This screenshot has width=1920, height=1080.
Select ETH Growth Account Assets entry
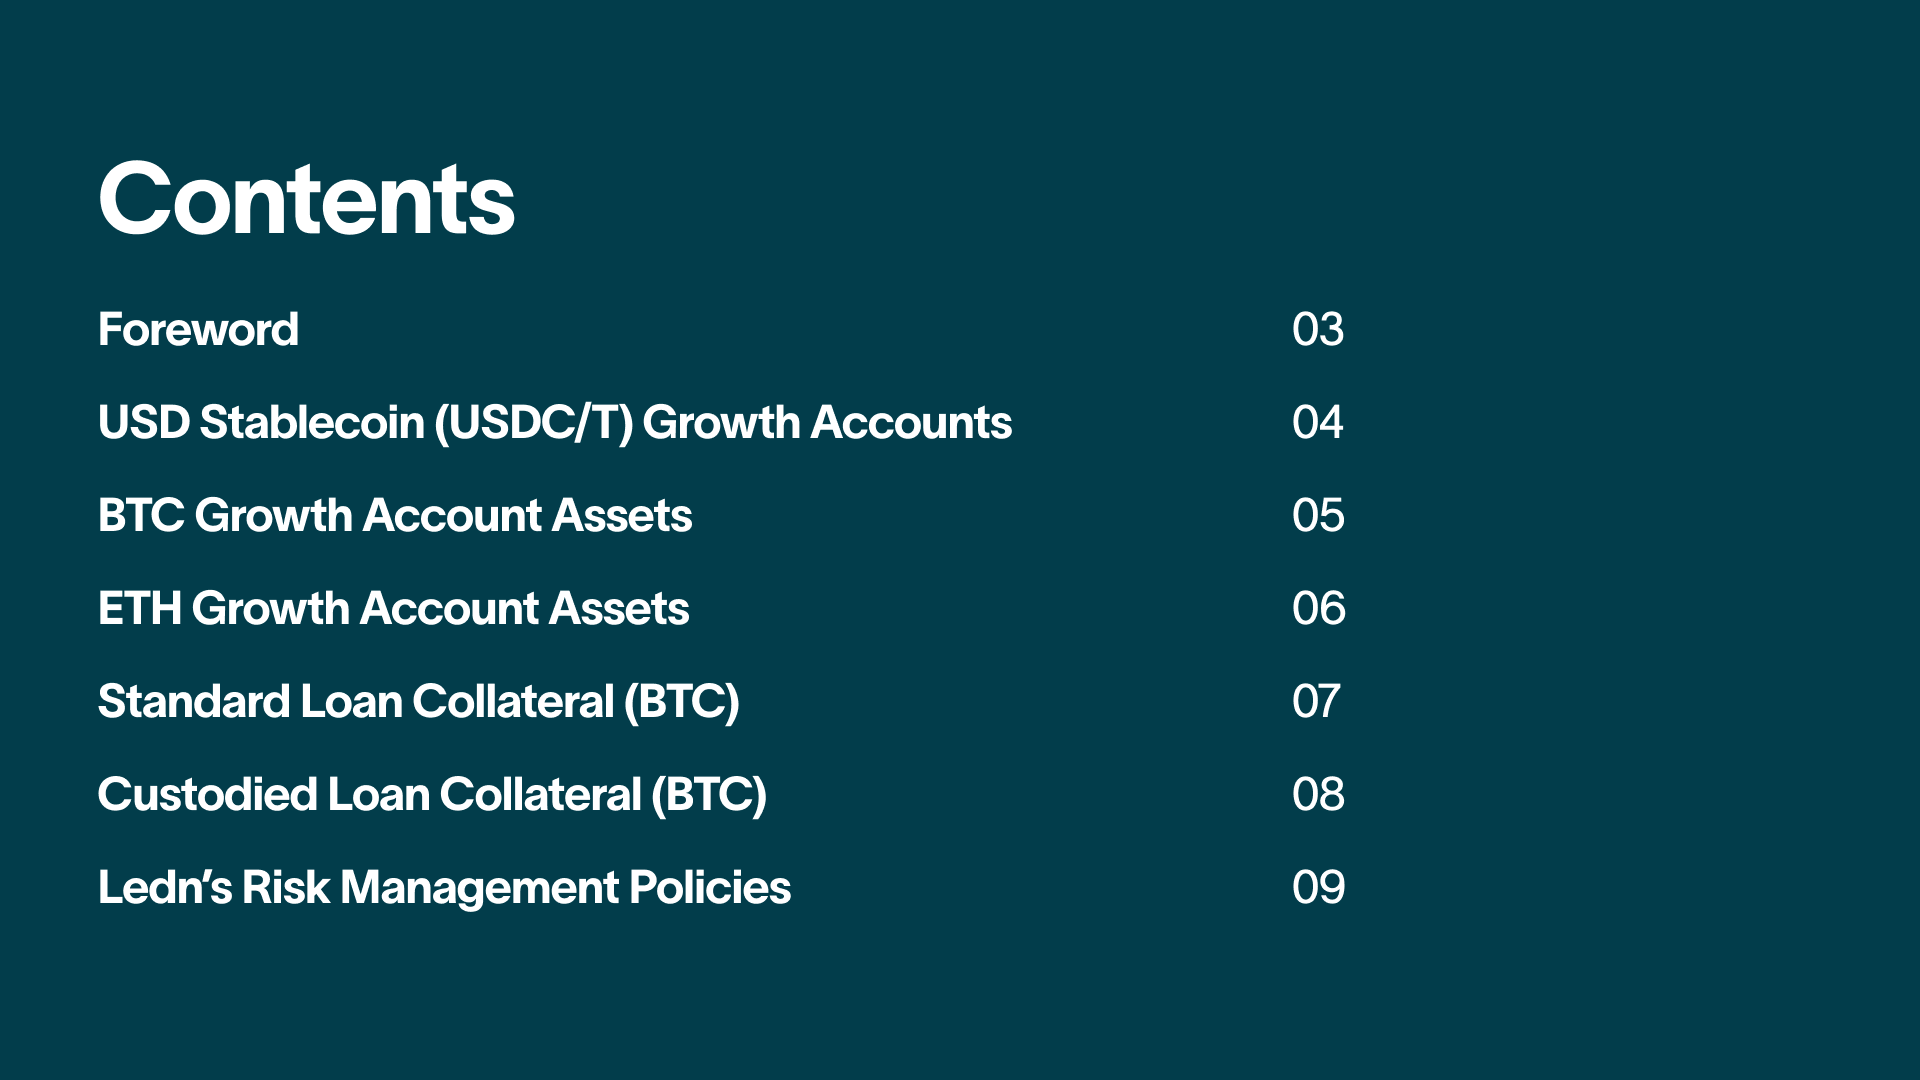[393, 609]
